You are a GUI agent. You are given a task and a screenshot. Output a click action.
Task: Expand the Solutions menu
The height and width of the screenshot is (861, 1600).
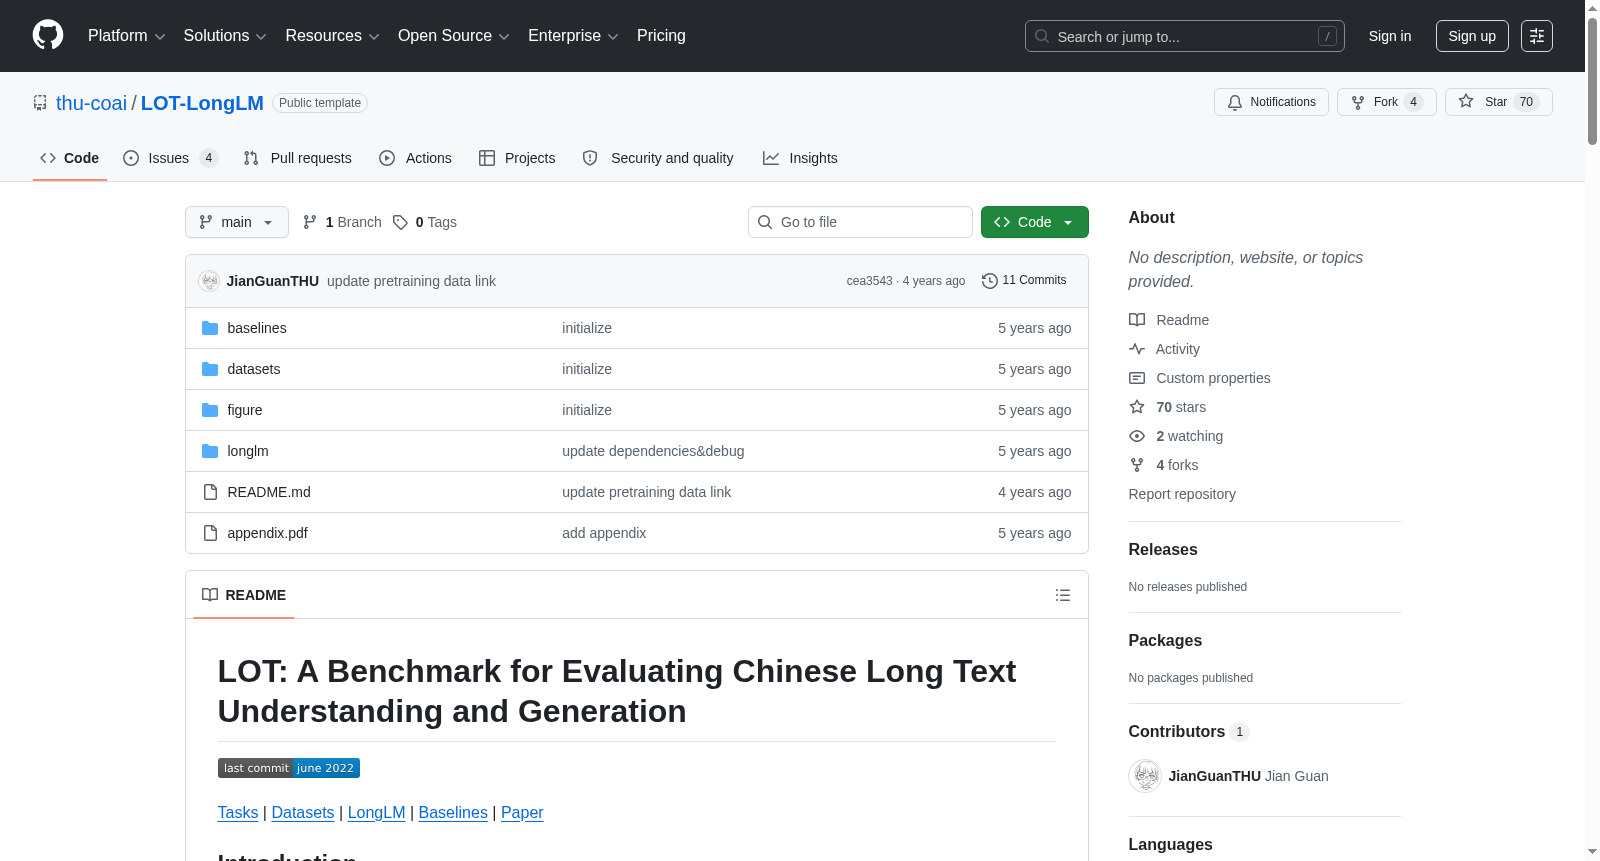[225, 36]
